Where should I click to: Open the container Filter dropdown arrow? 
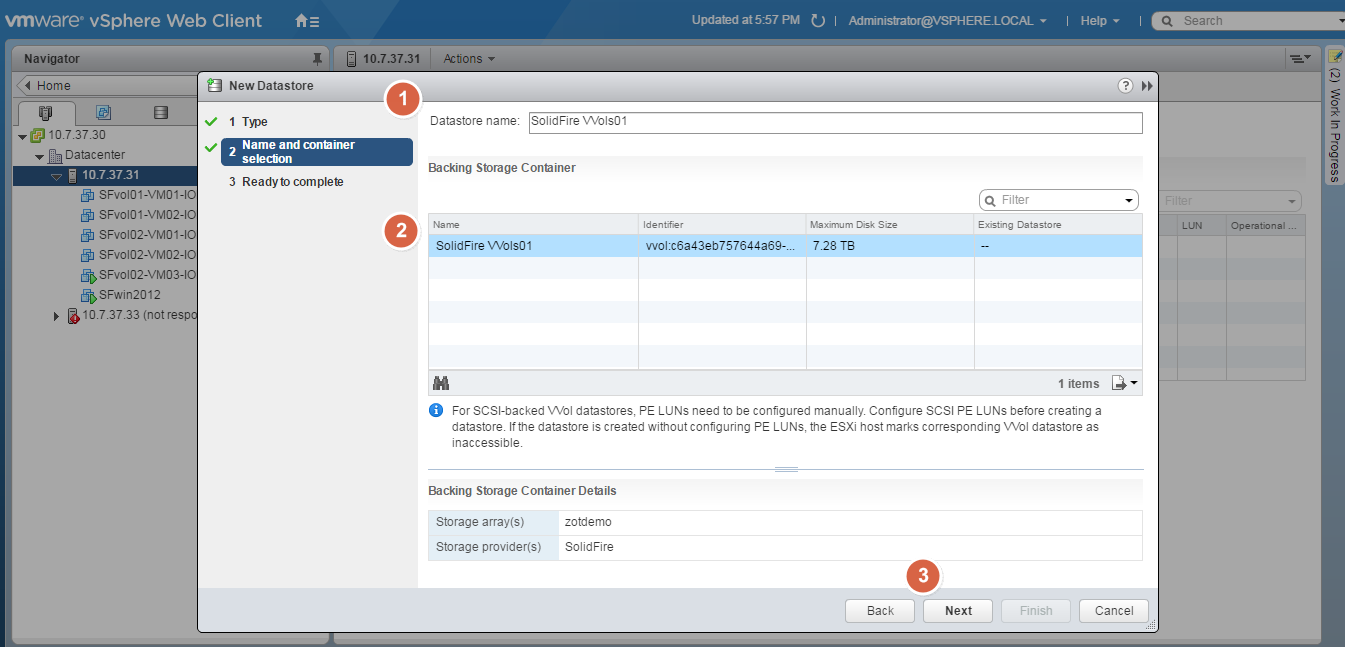(1130, 200)
